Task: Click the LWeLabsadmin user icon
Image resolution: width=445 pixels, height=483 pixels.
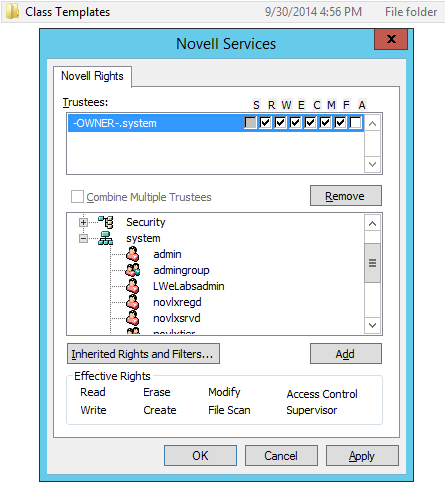Action: [133, 286]
